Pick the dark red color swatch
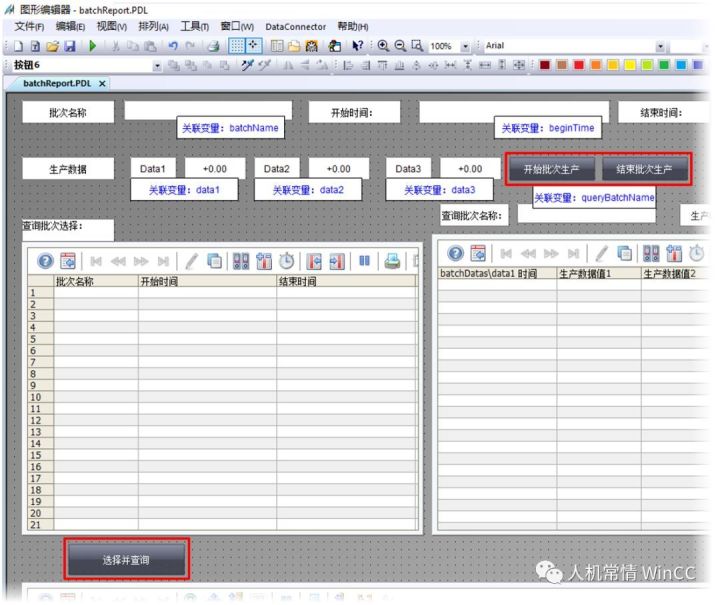Viewport: 720px width, 605px height. 545,65
